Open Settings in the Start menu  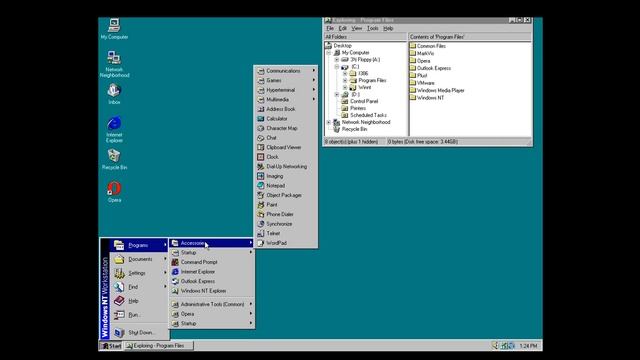coord(139,273)
